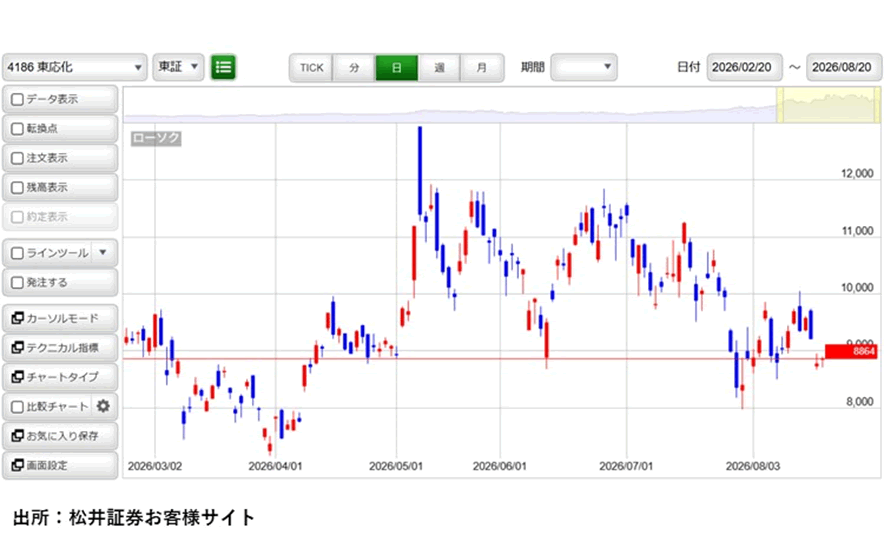The width and height of the screenshot is (884, 535).
Task: Switch to the 分 minute chart tab
Action: tap(354, 68)
